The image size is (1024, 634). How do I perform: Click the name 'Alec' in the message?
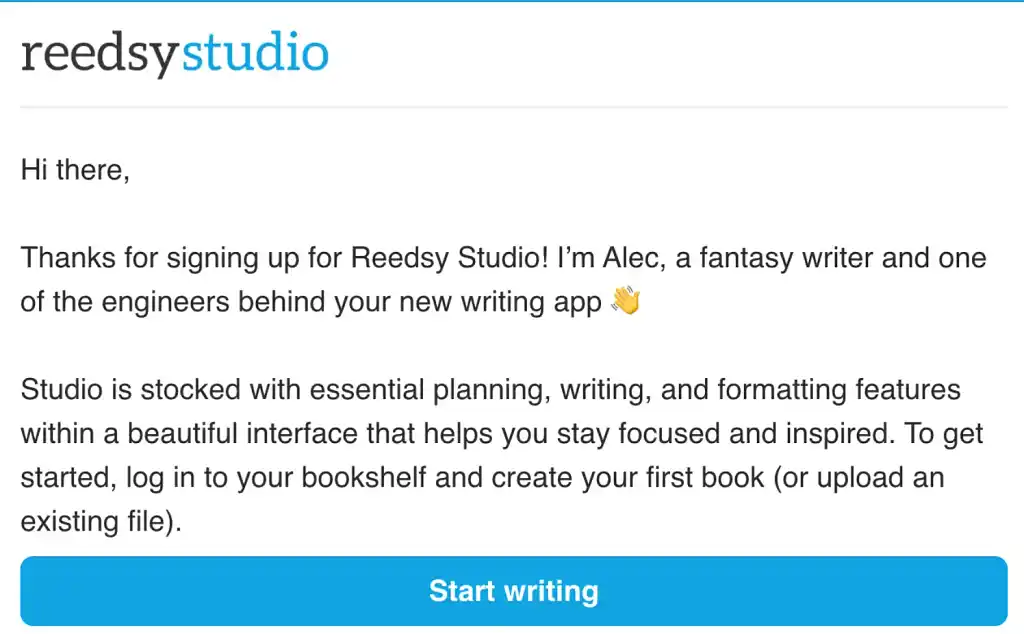[630, 257]
